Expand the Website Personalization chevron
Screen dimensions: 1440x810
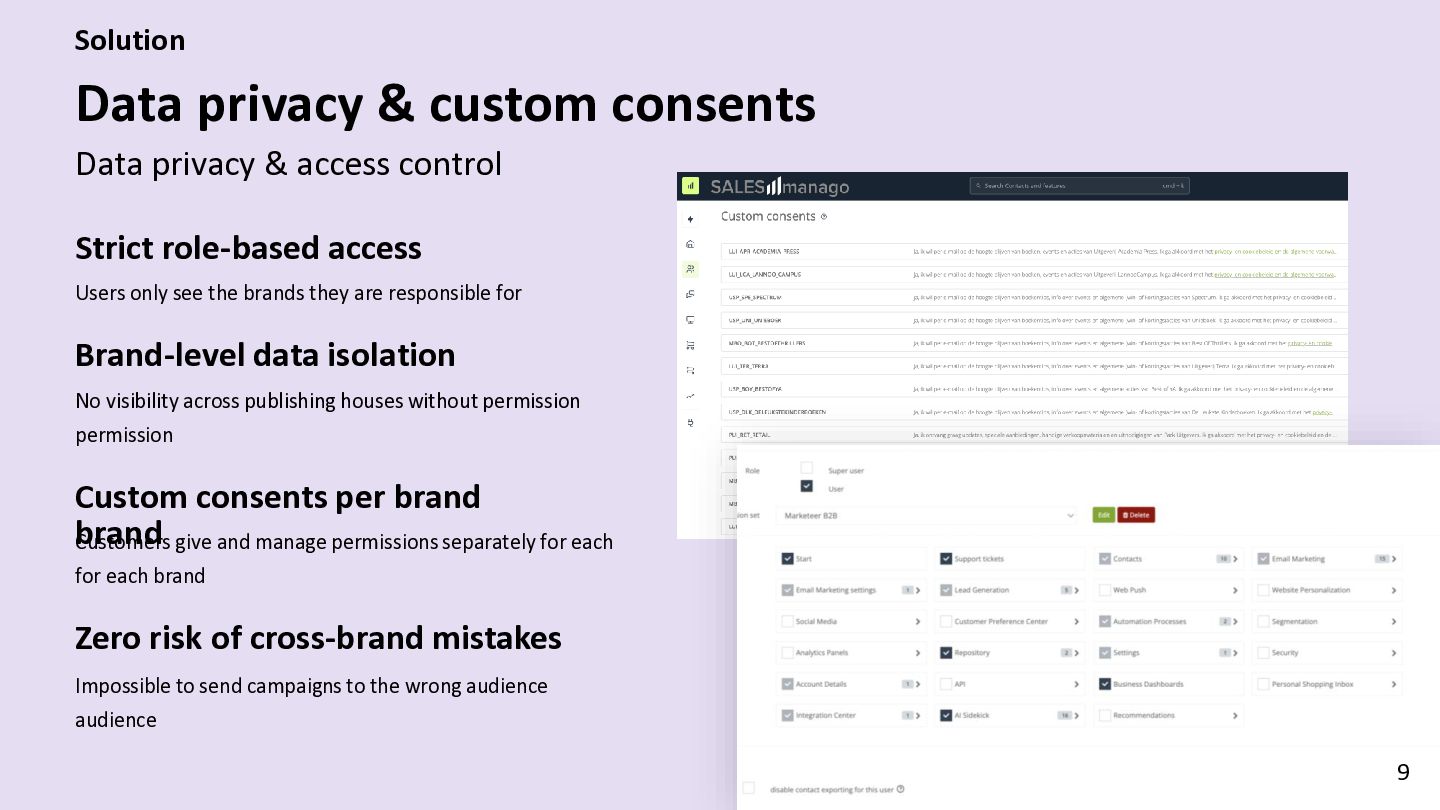(1394, 590)
